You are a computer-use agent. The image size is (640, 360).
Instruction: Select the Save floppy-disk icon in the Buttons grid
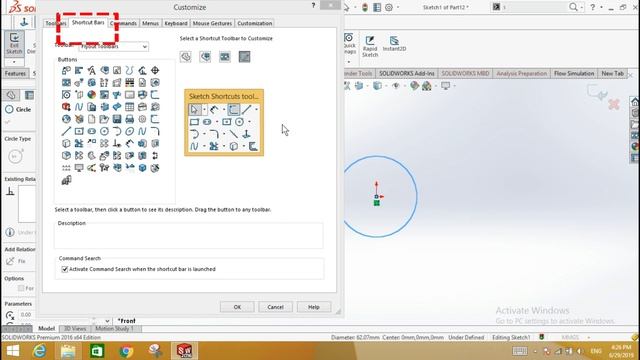(x=117, y=119)
